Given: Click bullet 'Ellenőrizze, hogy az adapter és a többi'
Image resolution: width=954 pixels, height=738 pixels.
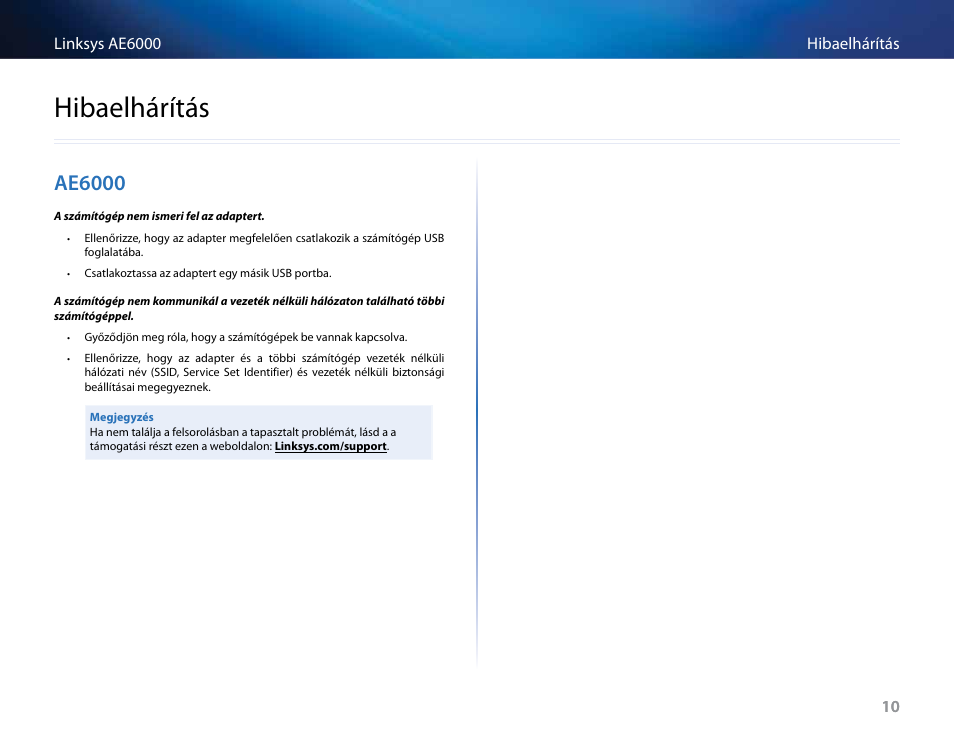Looking at the screenshot, I should click(x=264, y=372).
